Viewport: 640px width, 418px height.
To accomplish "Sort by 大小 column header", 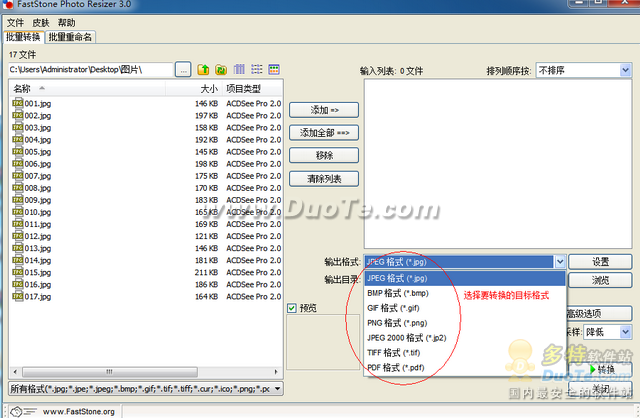I will (x=195, y=88).
